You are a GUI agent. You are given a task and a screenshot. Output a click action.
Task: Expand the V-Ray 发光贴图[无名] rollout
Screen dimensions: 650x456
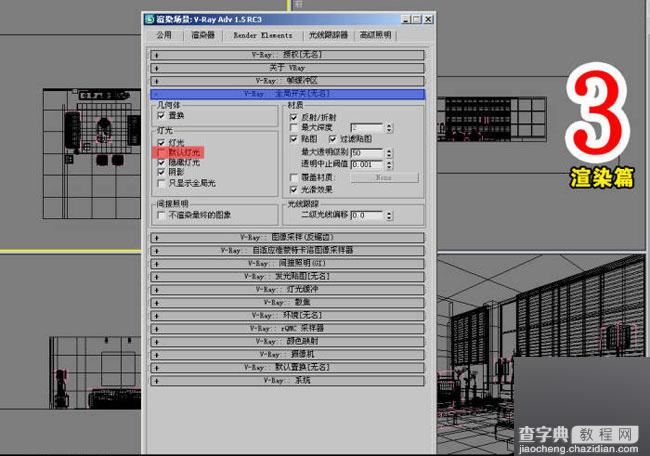pos(287,277)
